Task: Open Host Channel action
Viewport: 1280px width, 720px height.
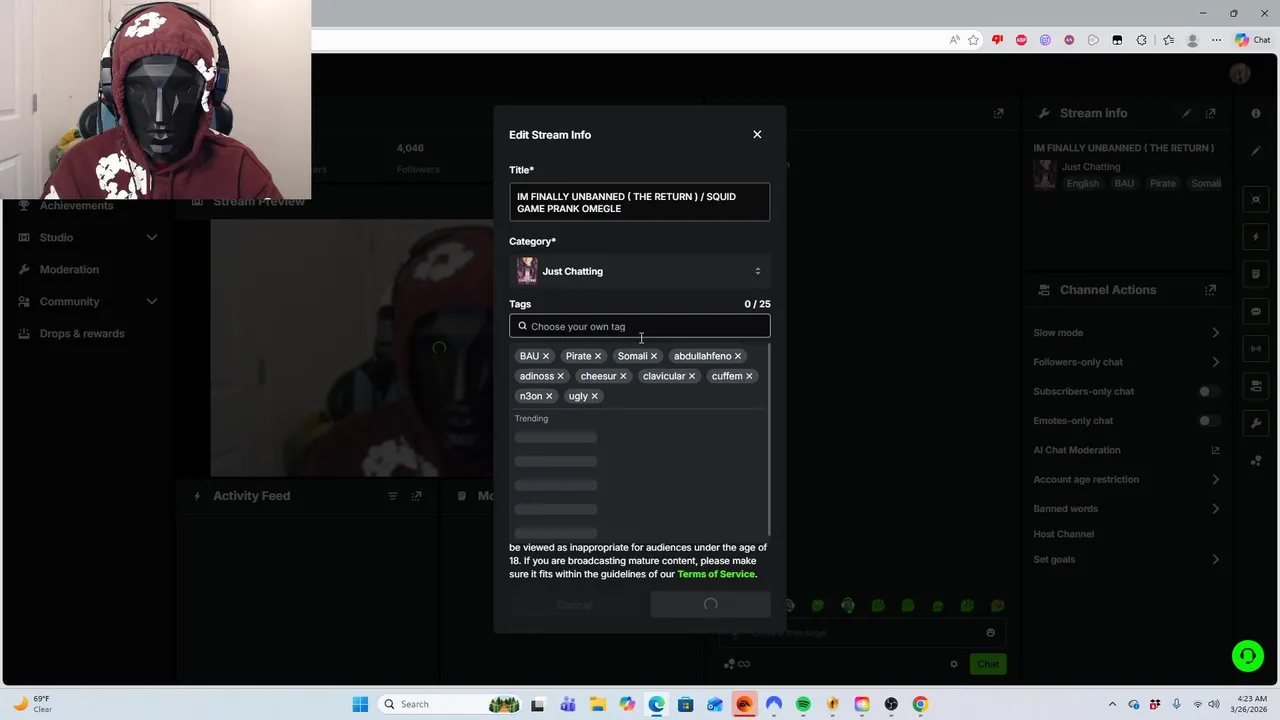Action: [x=1063, y=534]
